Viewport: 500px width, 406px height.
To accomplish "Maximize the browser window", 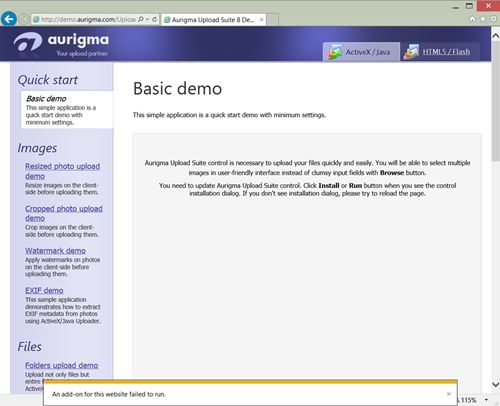I will tap(469, 6).
